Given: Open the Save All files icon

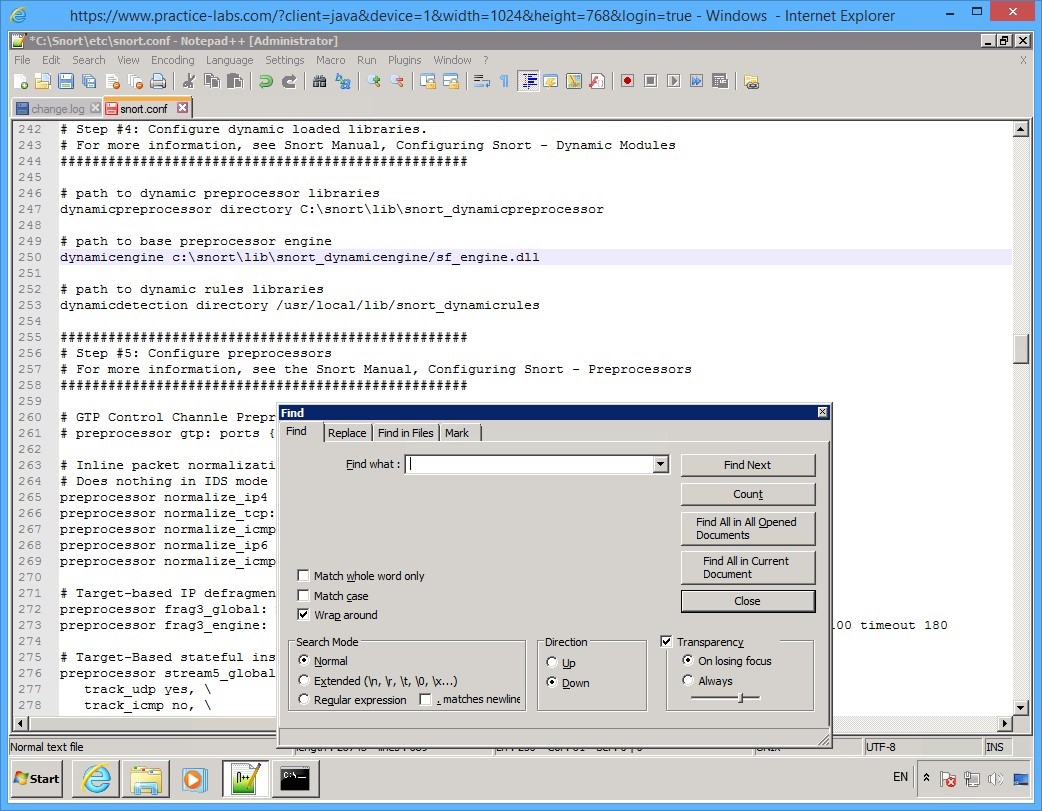Looking at the screenshot, I should (x=89, y=81).
